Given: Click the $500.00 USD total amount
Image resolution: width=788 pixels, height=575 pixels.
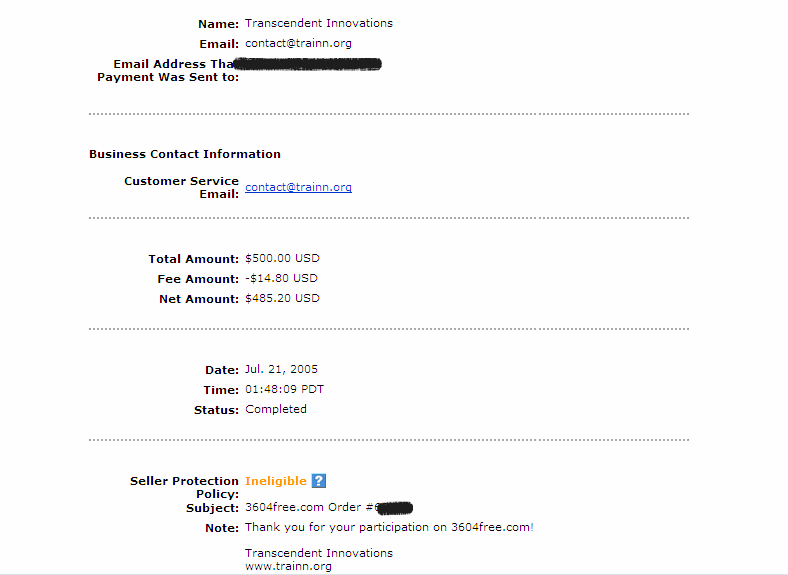Looking at the screenshot, I should point(282,258).
